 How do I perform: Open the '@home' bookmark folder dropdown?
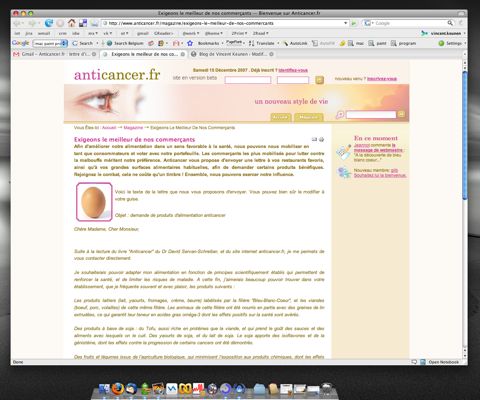(214, 33)
